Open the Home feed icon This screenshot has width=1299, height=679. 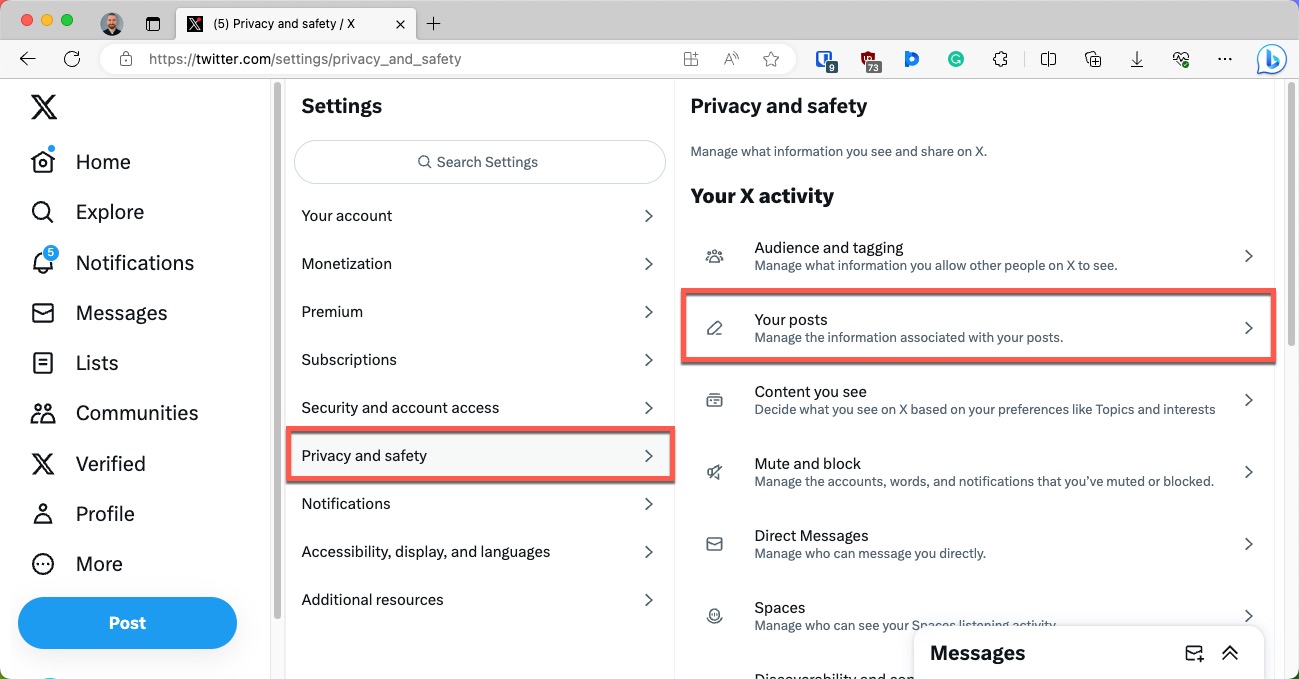(x=43, y=161)
